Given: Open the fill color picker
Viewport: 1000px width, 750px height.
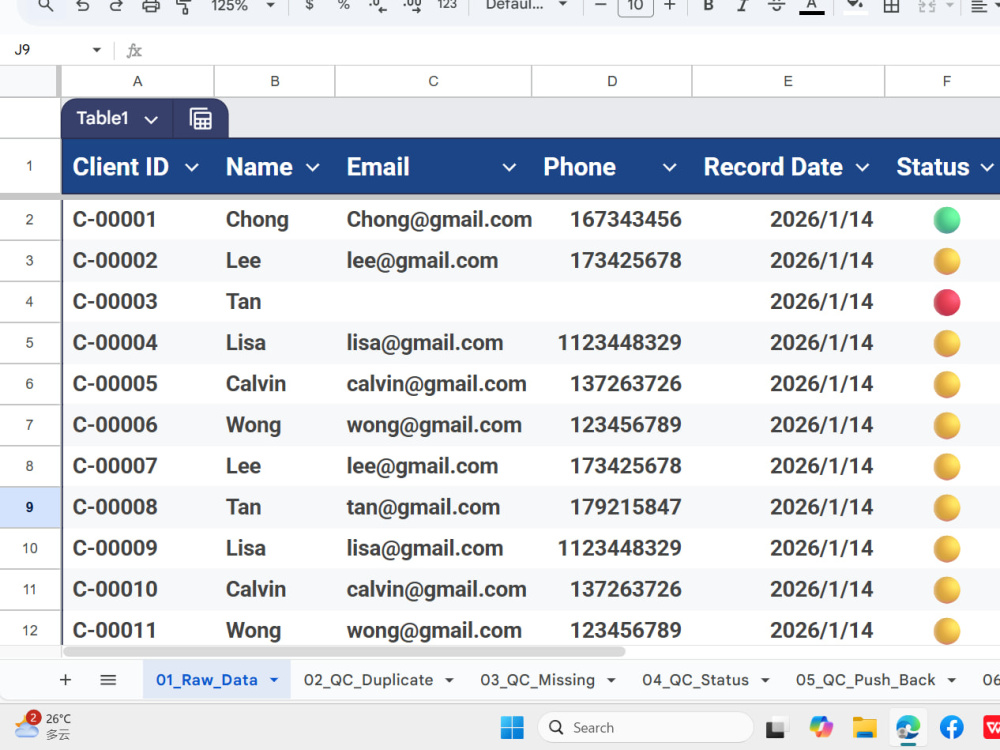Looking at the screenshot, I should coord(855,6).
